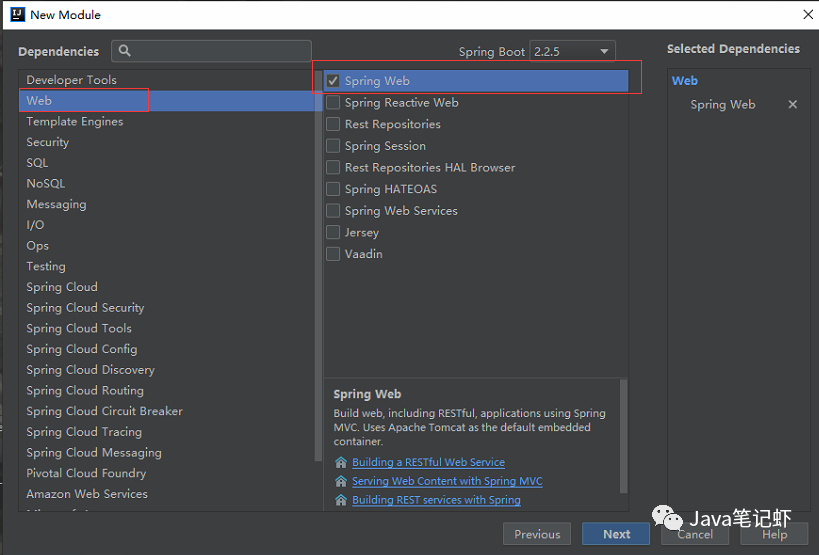Check the Spring Reactive Web checkbox
The image size is (819, 555).
[333, 102]
